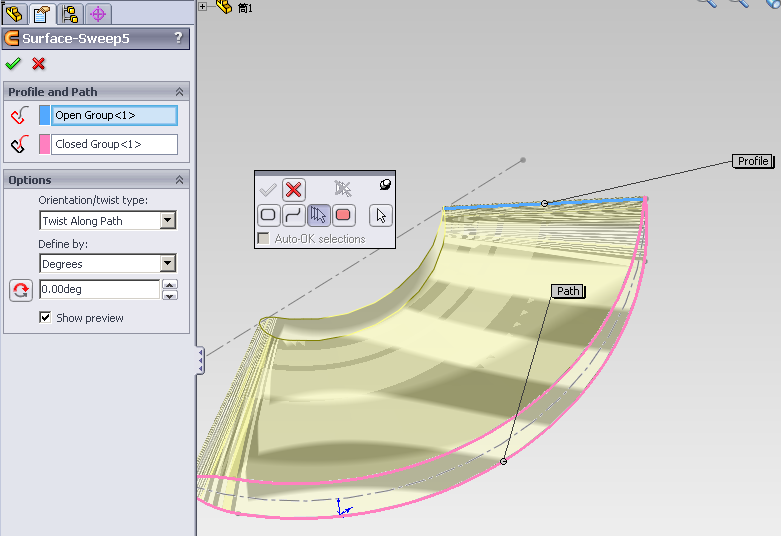This screenshot has width=781, height=536.
Task: Choose Select Group tool
Action: 318,215
